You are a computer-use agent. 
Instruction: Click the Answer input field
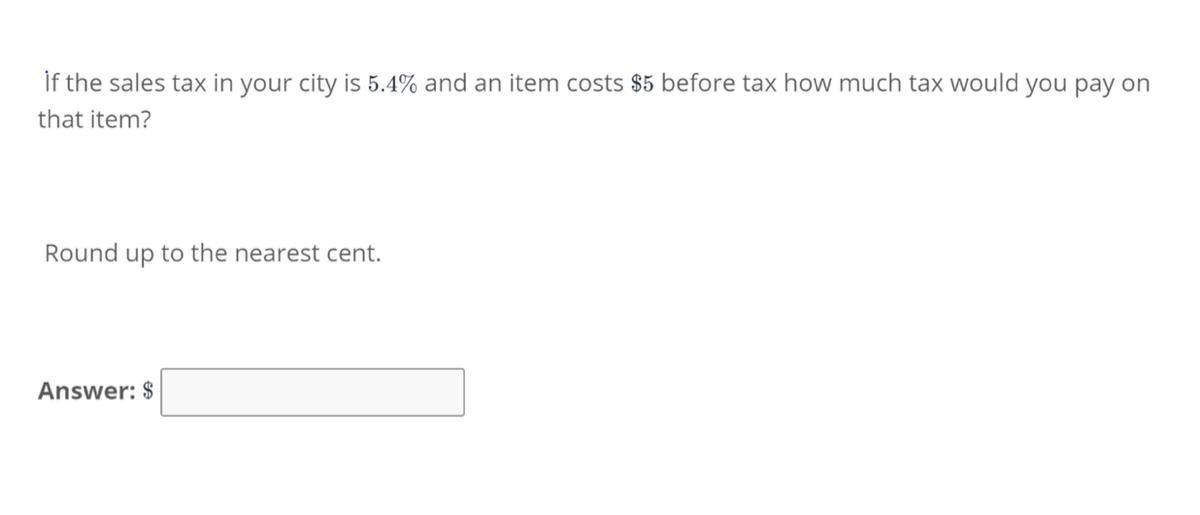[312, 392]
